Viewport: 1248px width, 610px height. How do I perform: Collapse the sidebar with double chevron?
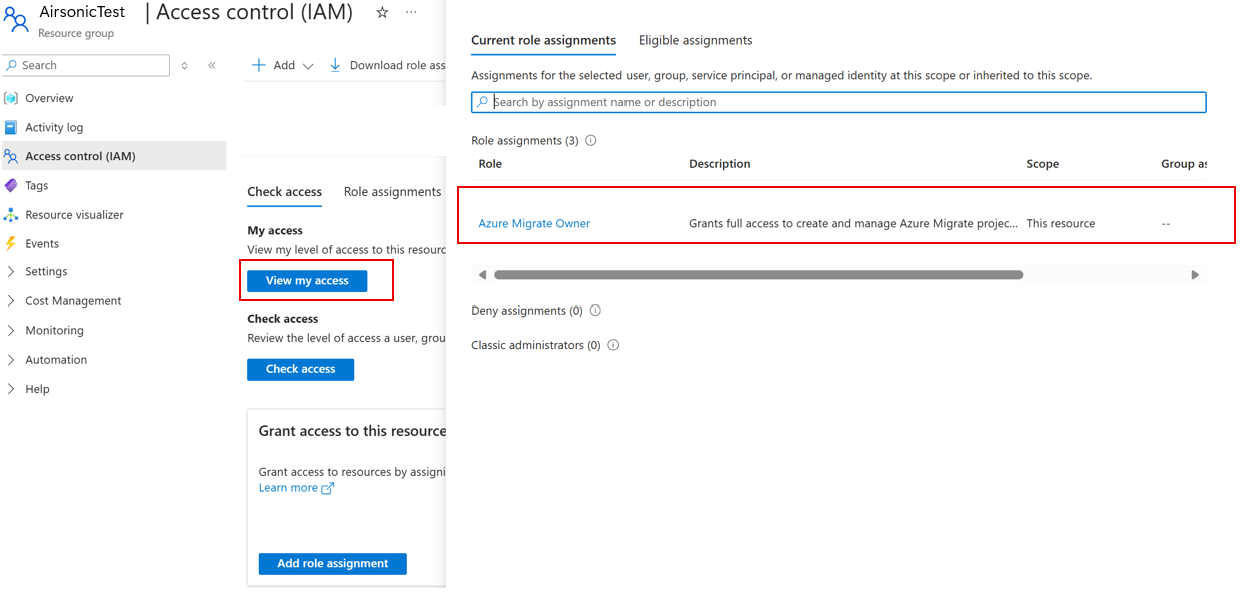click(212, 65)
